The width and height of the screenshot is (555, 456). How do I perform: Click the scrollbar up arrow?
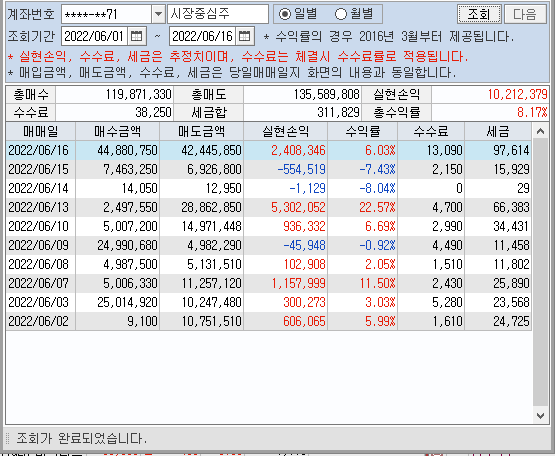pos(540,131)
